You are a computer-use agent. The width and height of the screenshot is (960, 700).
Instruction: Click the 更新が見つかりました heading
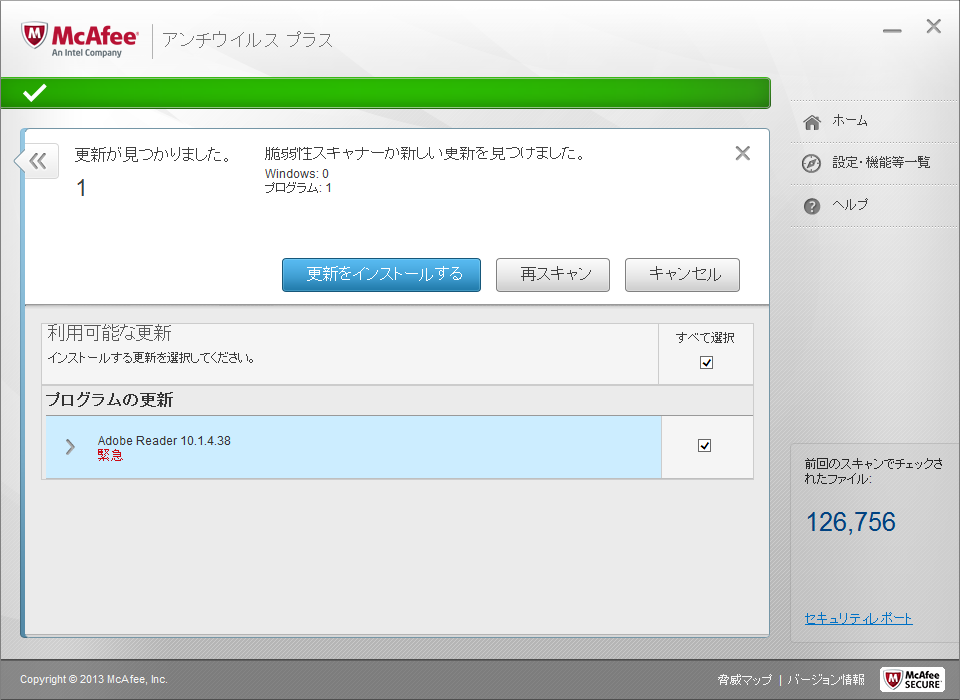pos(152,154)
